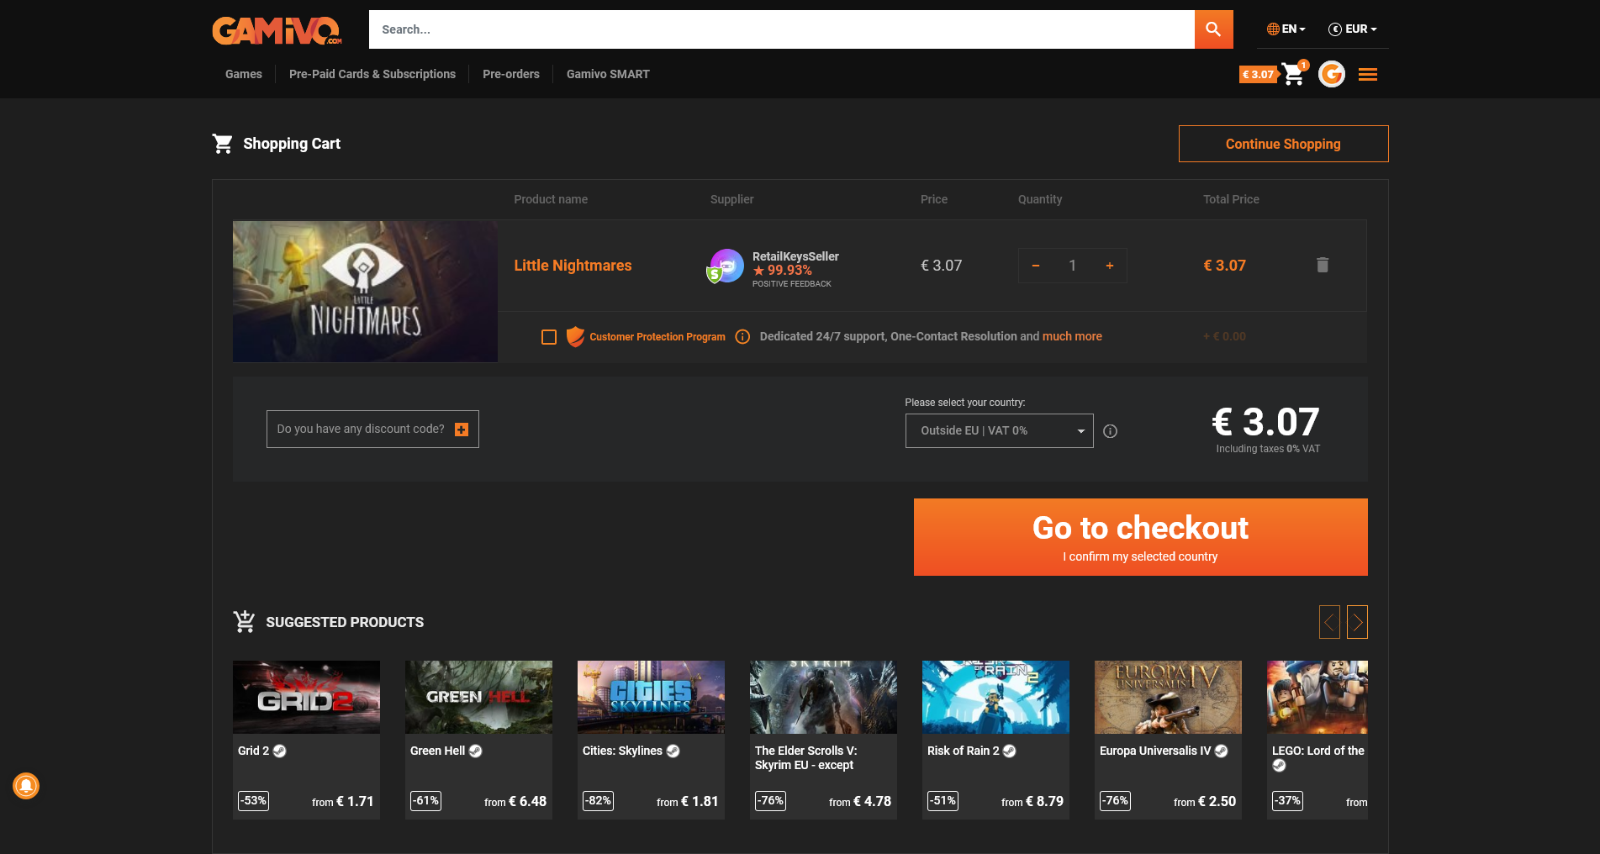Click RetailKeysSeller supplier avatar
This screenshot has width=1600, height=854.
tap(726, 267)
